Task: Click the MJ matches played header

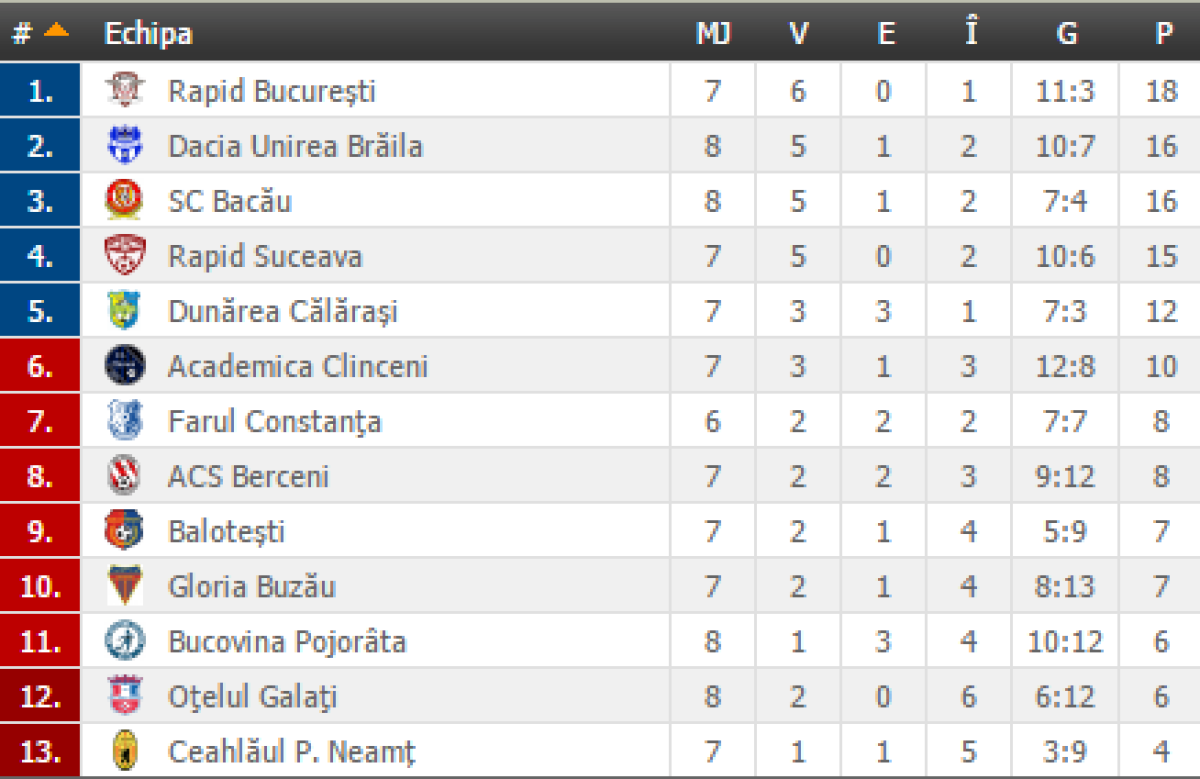Action: coord(712,32)
